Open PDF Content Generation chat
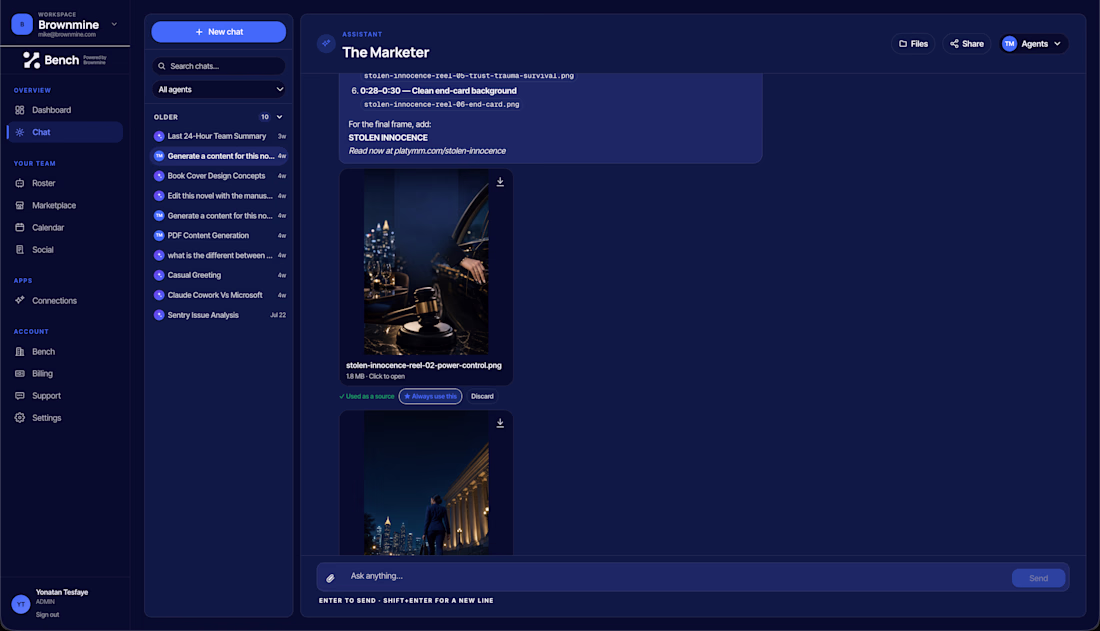The image size is (1100, 631). (219, 236)
